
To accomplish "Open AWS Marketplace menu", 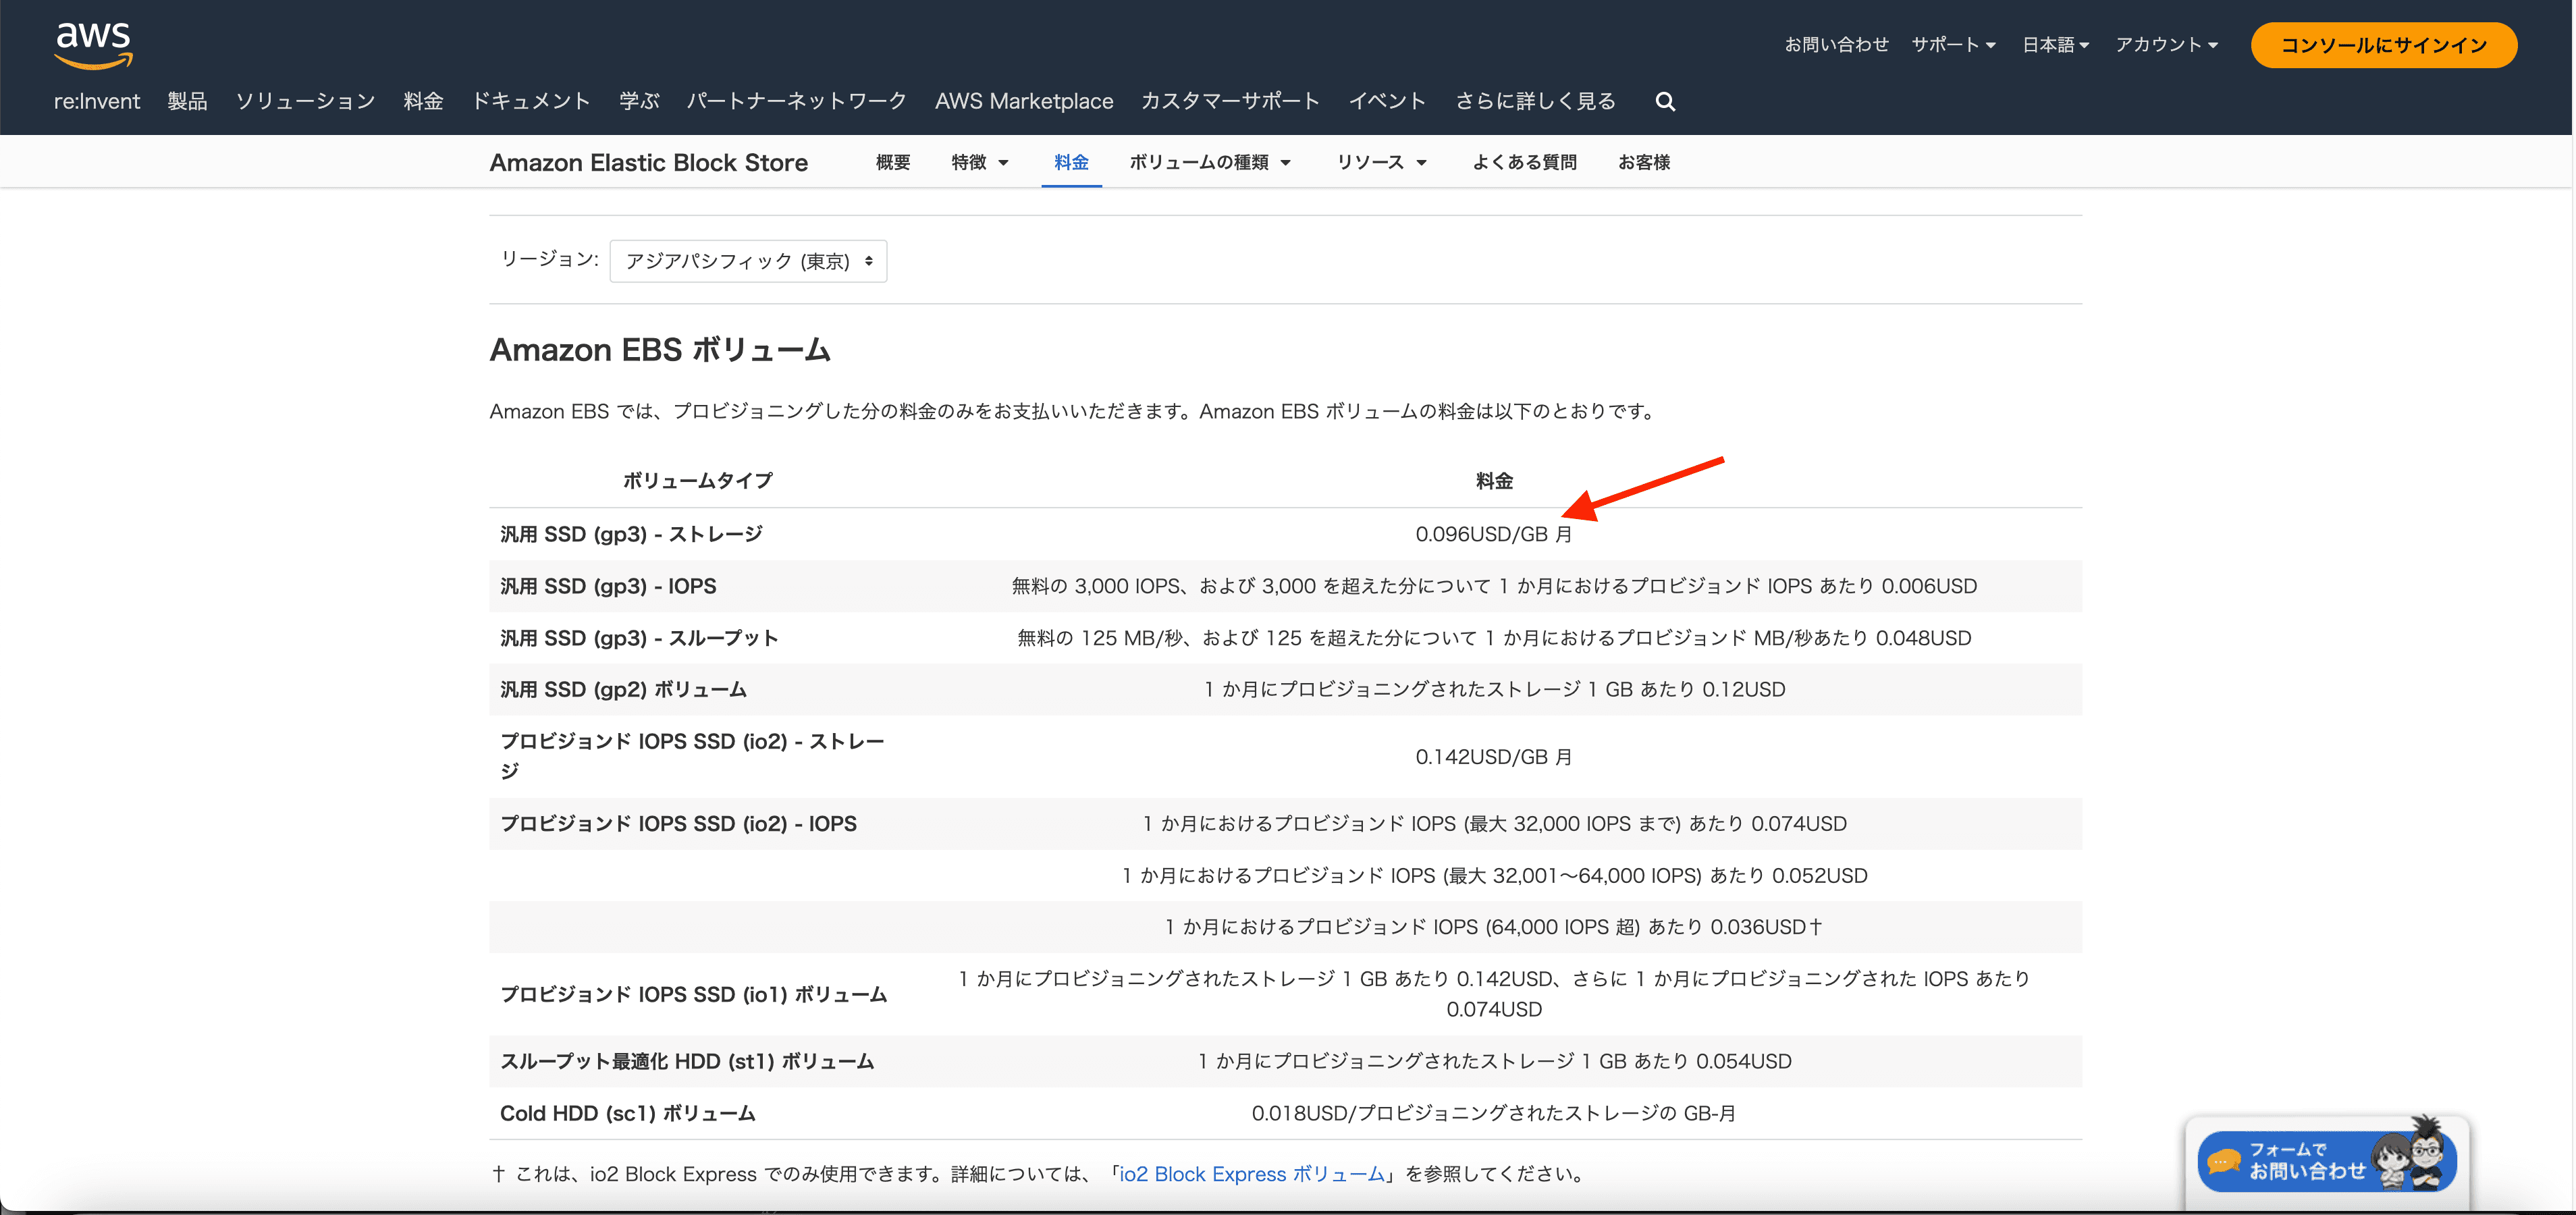I will 1024,101.
